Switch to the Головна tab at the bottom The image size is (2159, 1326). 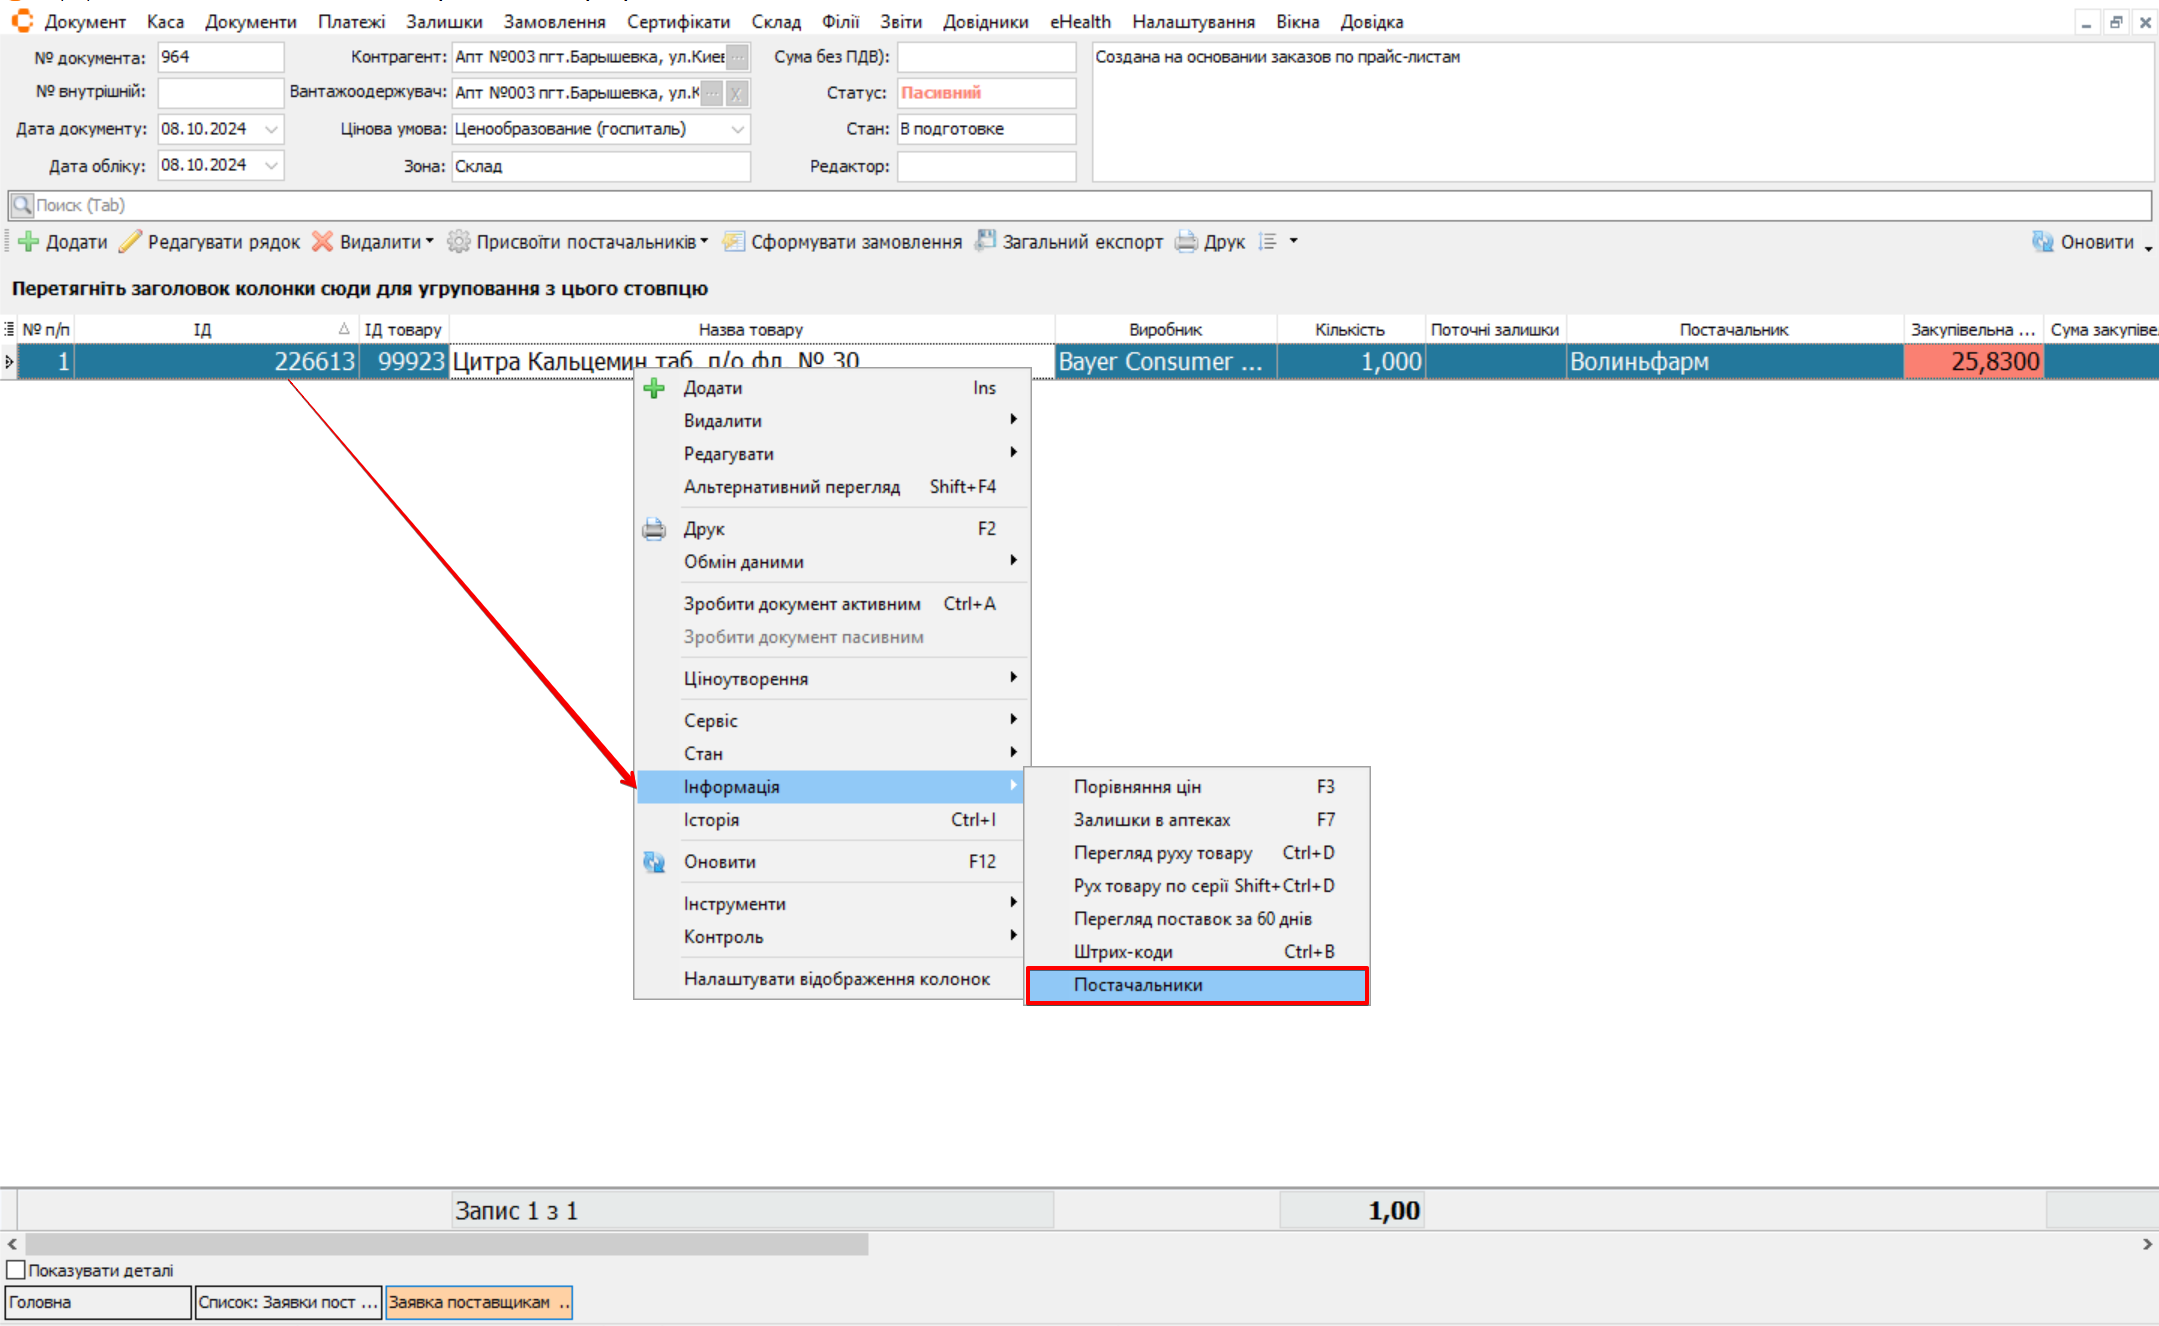click(x=97, y=1302)
